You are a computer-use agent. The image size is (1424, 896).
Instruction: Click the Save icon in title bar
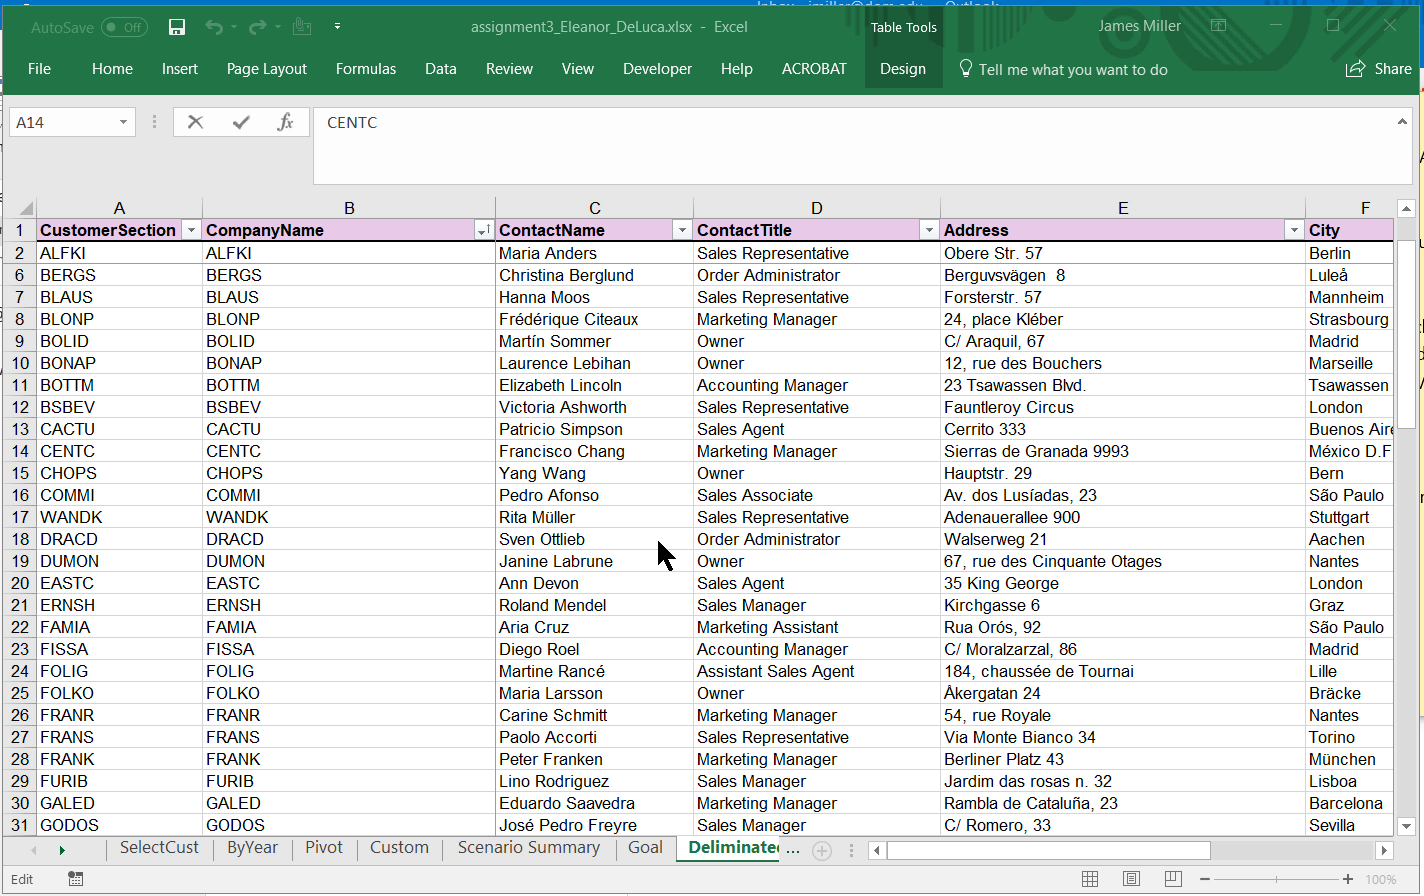tap(177, 27)
